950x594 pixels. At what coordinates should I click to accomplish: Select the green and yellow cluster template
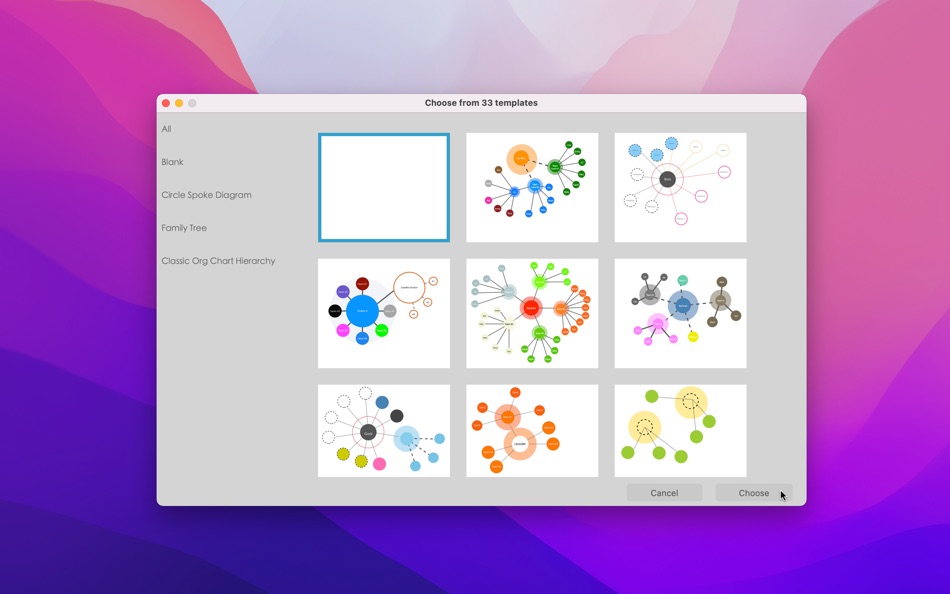pos(680,430)
